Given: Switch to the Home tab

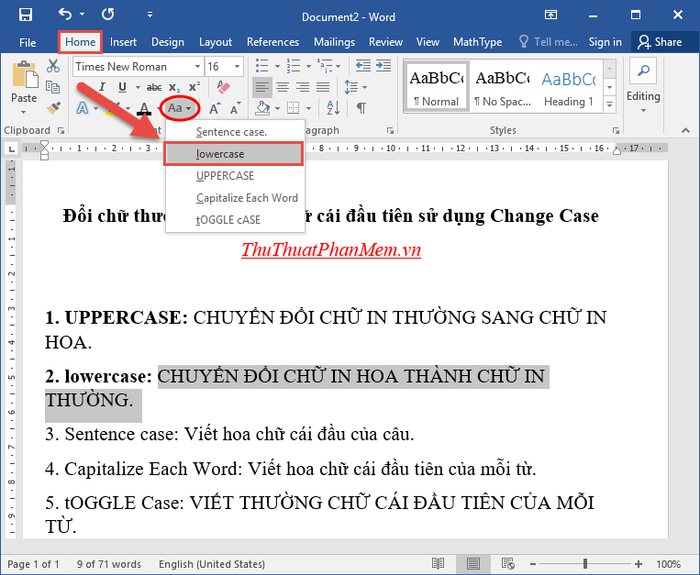Looking at the screenshot, I should (80, 42).
